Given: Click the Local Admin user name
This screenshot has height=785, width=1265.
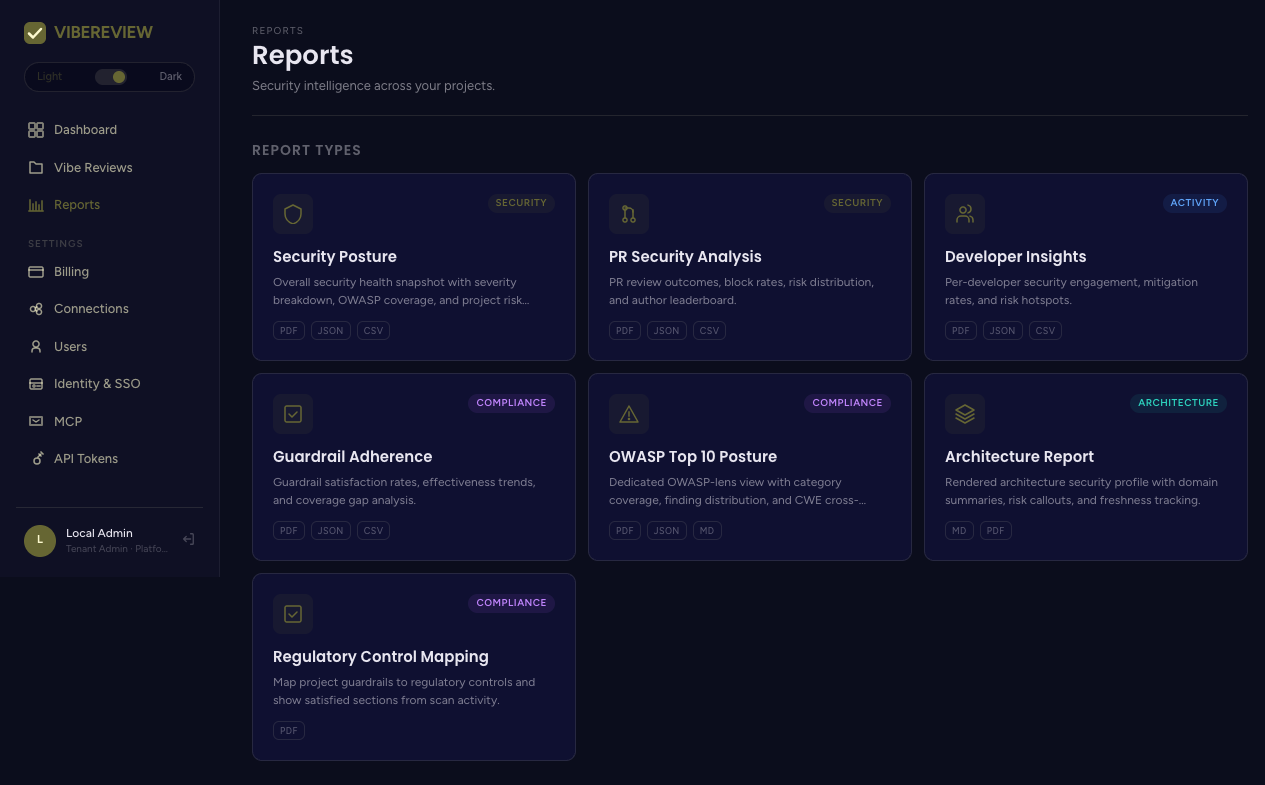Looking at the screenshot, I should point(99,533).
